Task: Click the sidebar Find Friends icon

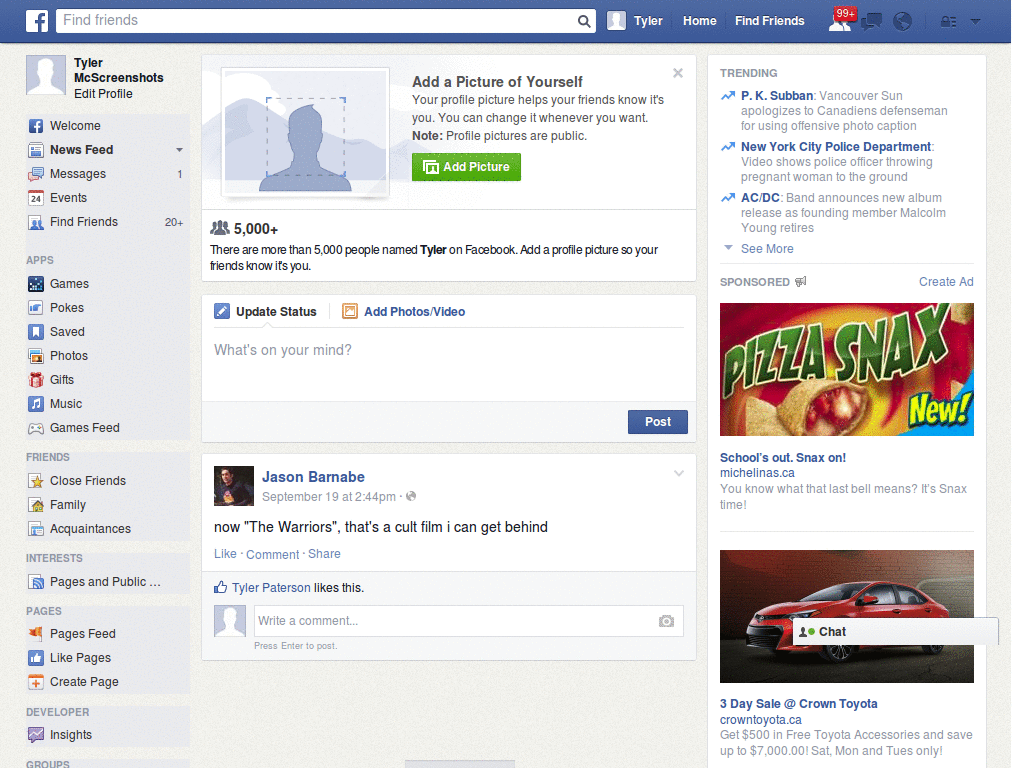Action: tap(36, 223)
